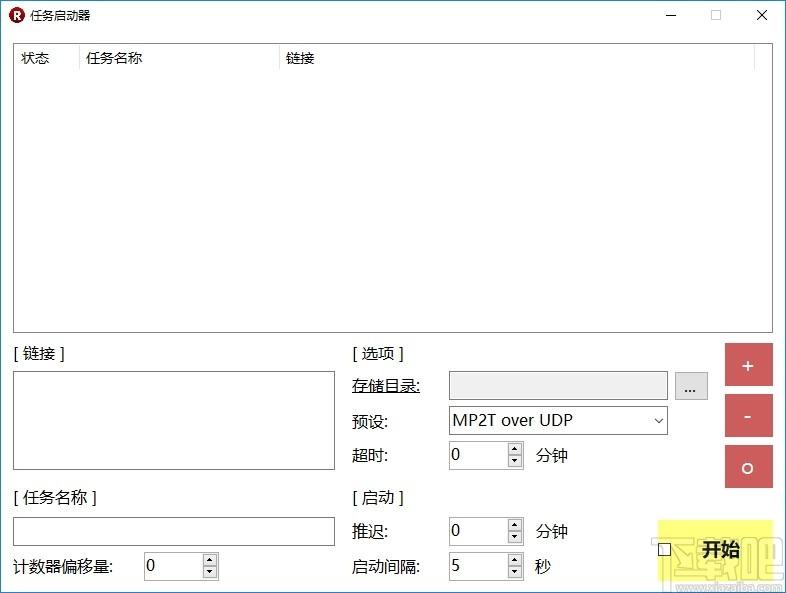The image size is (786, 593).
Task: Click the app logo in title bar
Action: pyautogui.click(x=17, y=16)
